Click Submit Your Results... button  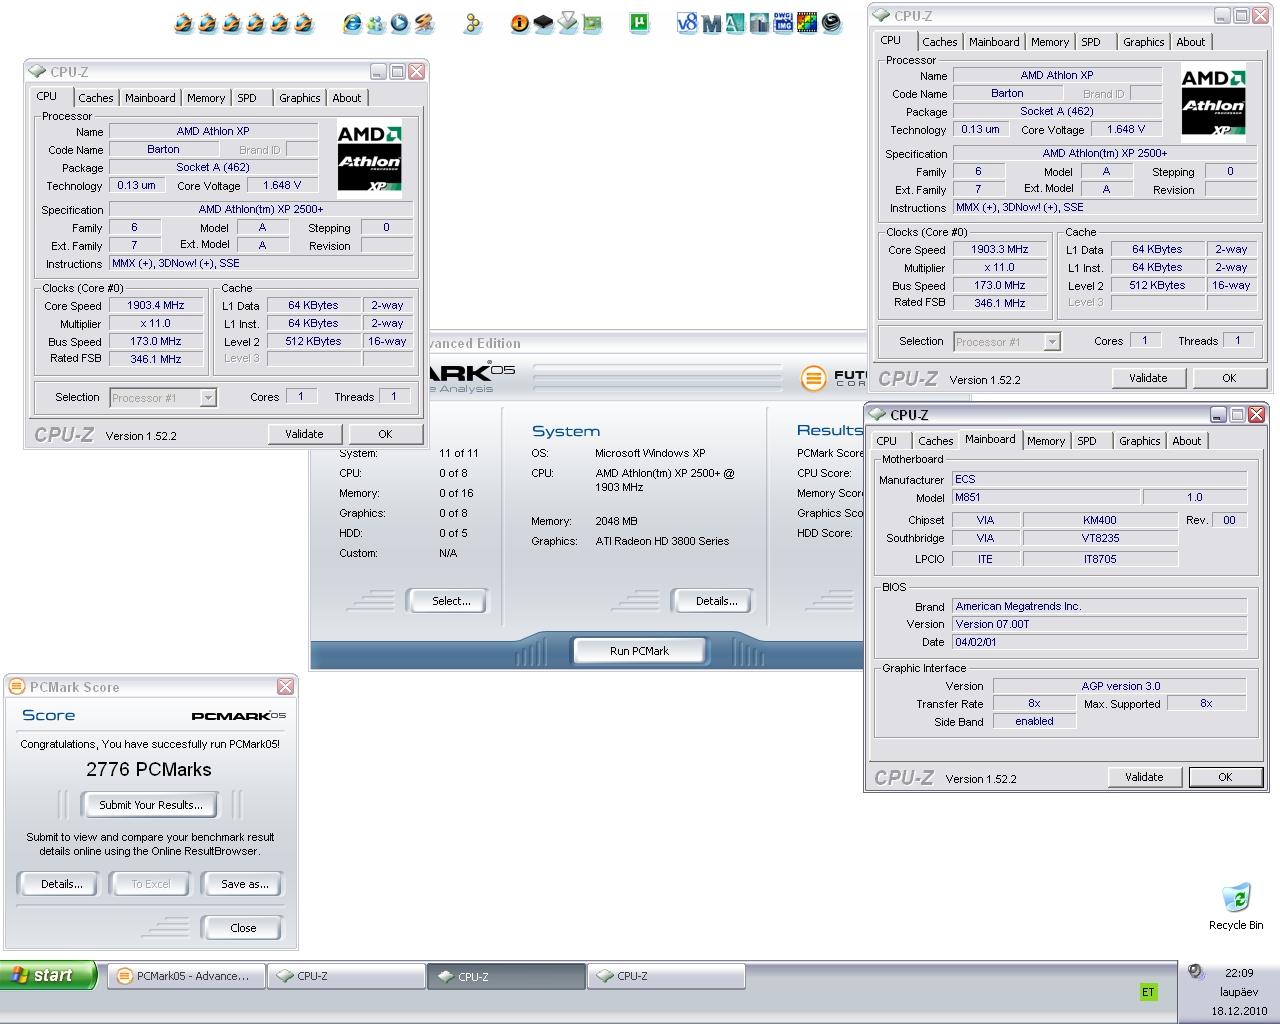pos(151,805)
